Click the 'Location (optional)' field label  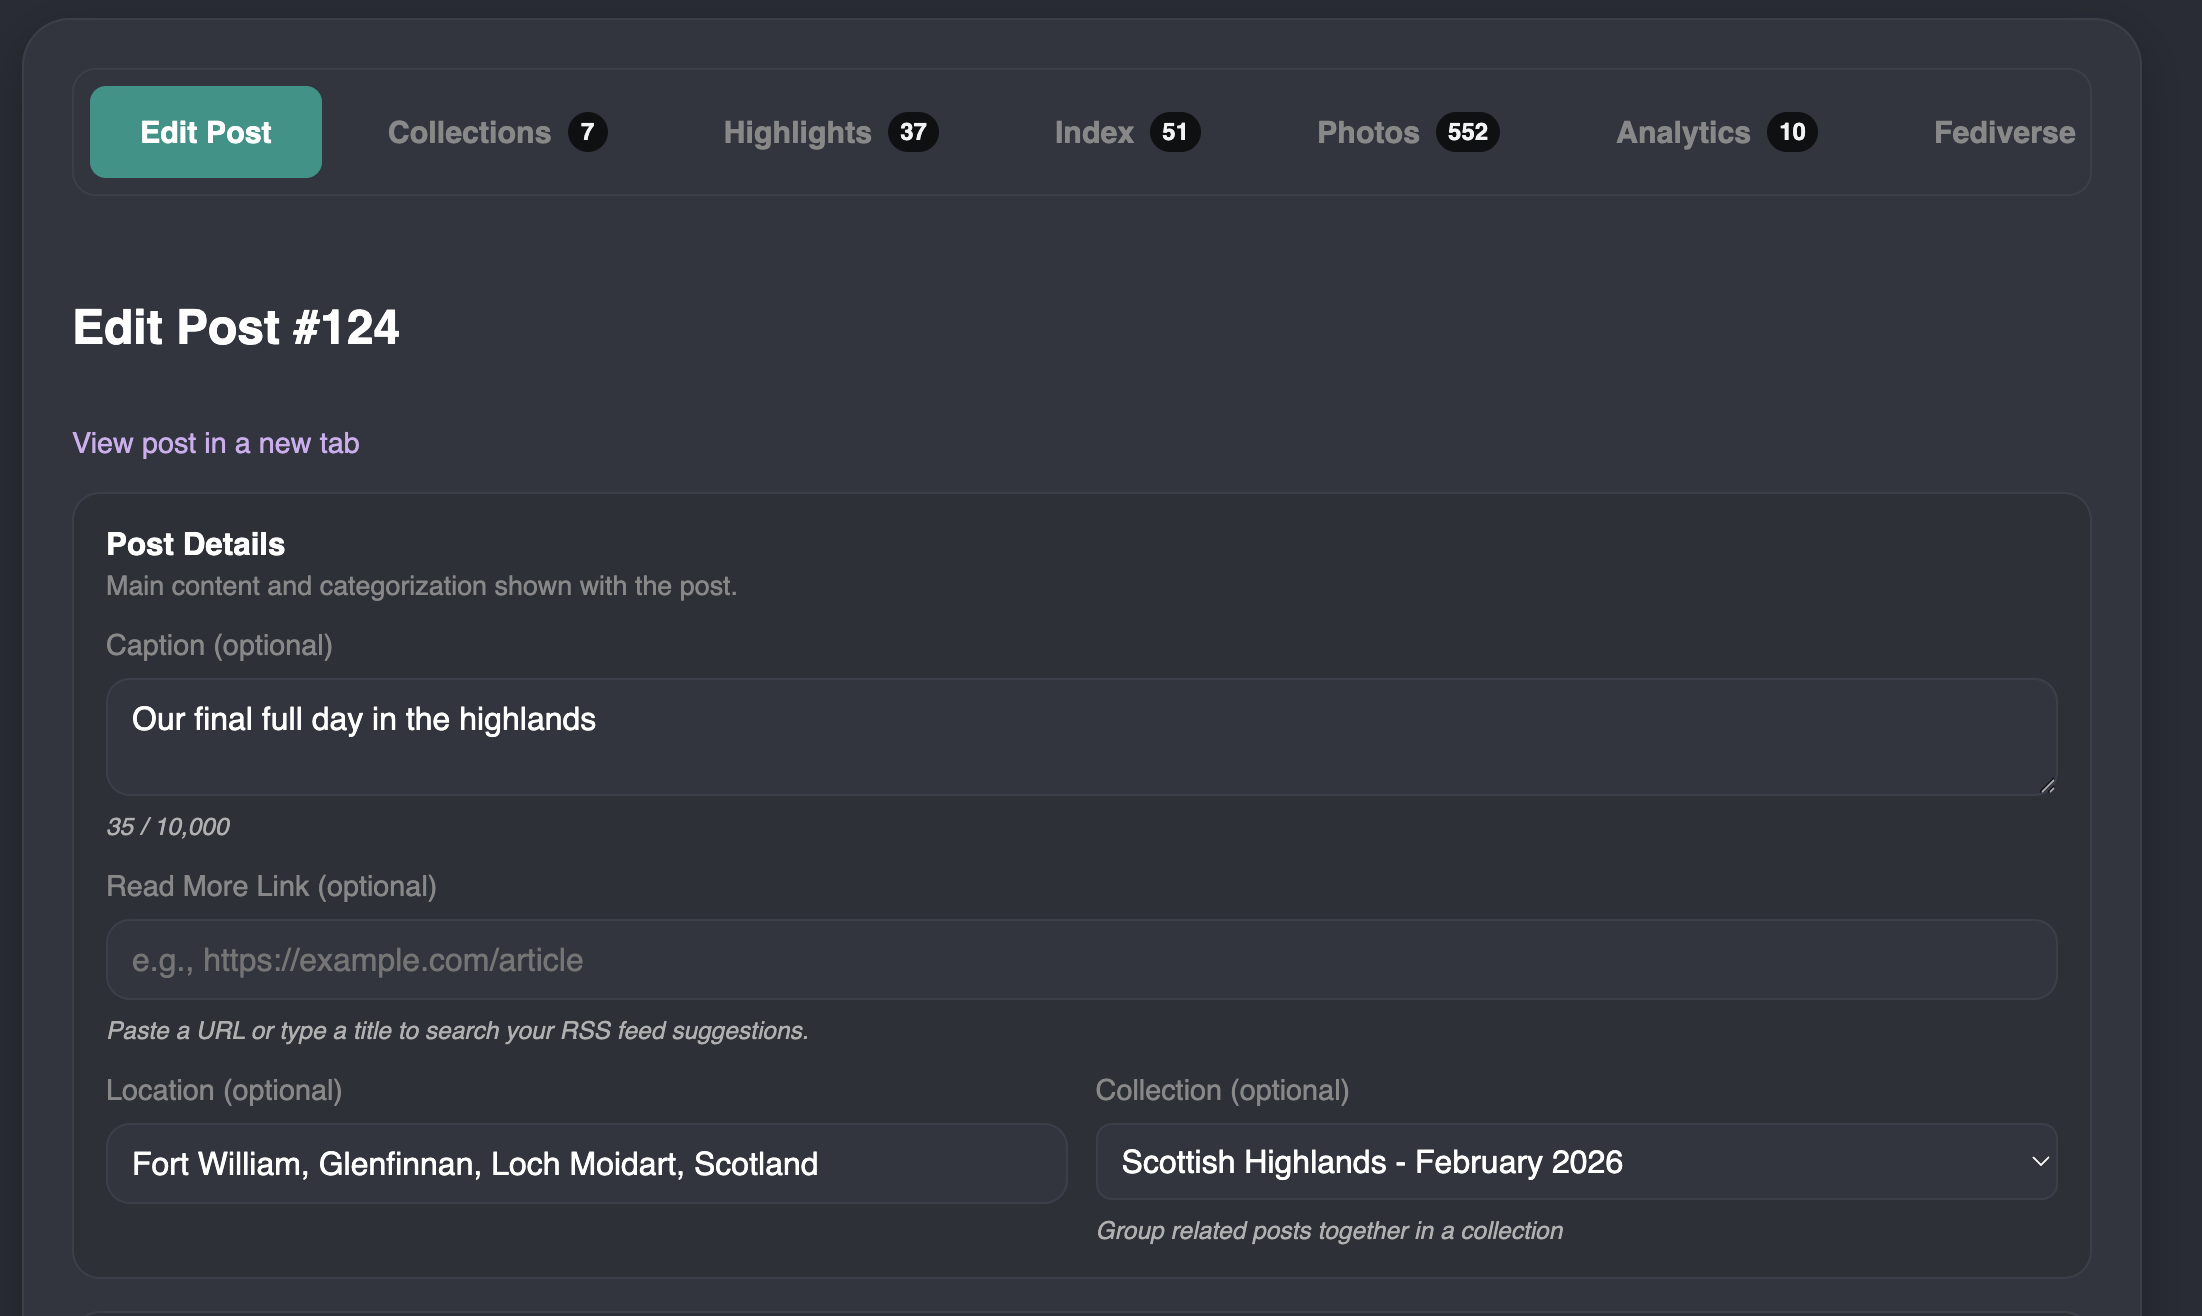point(224,1090)
